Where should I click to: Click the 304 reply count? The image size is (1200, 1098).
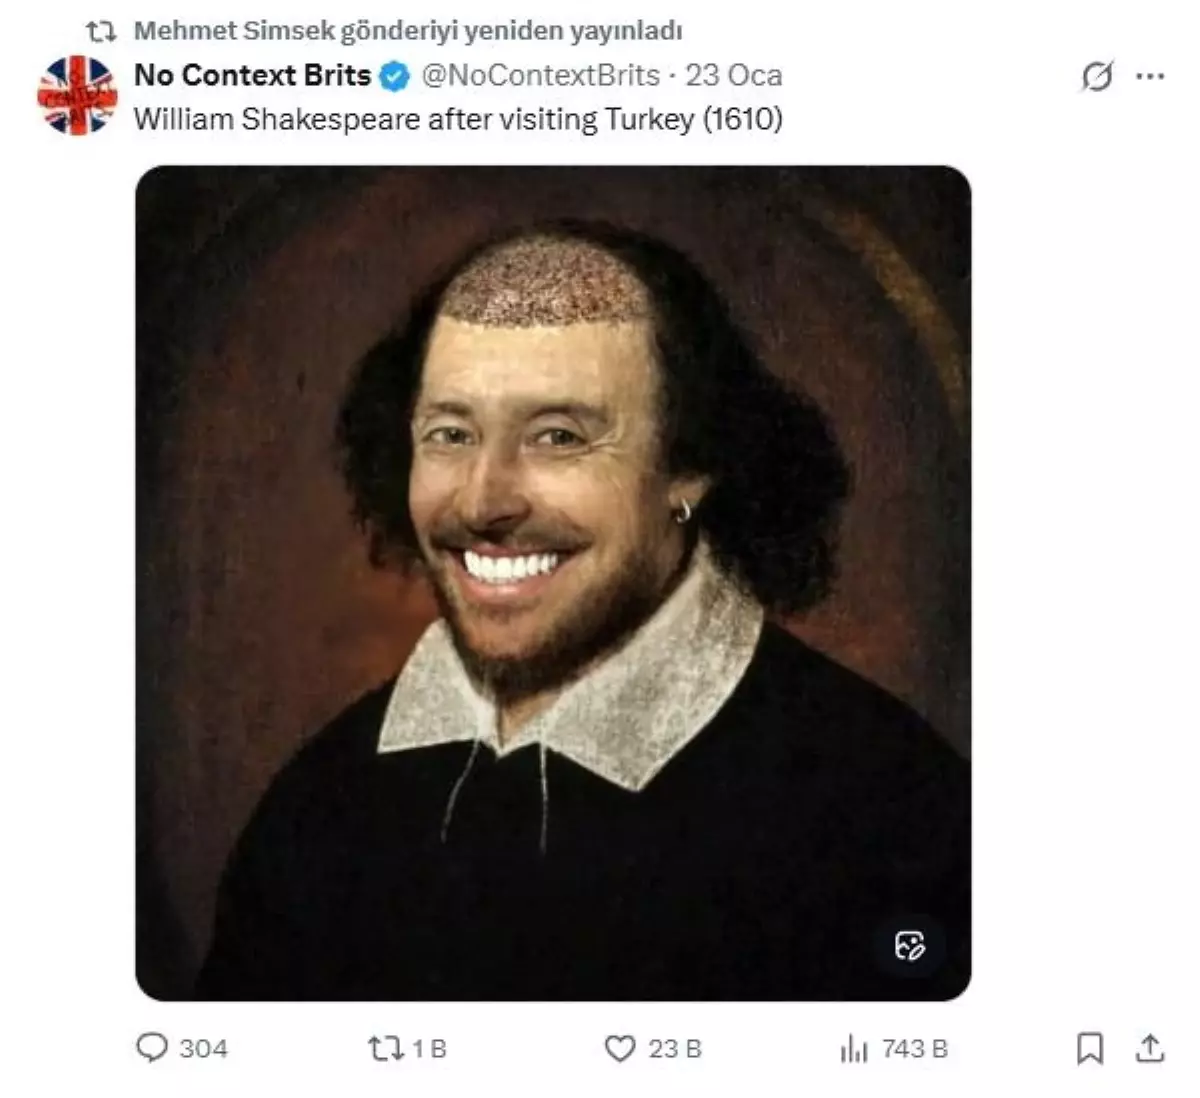202,1049
